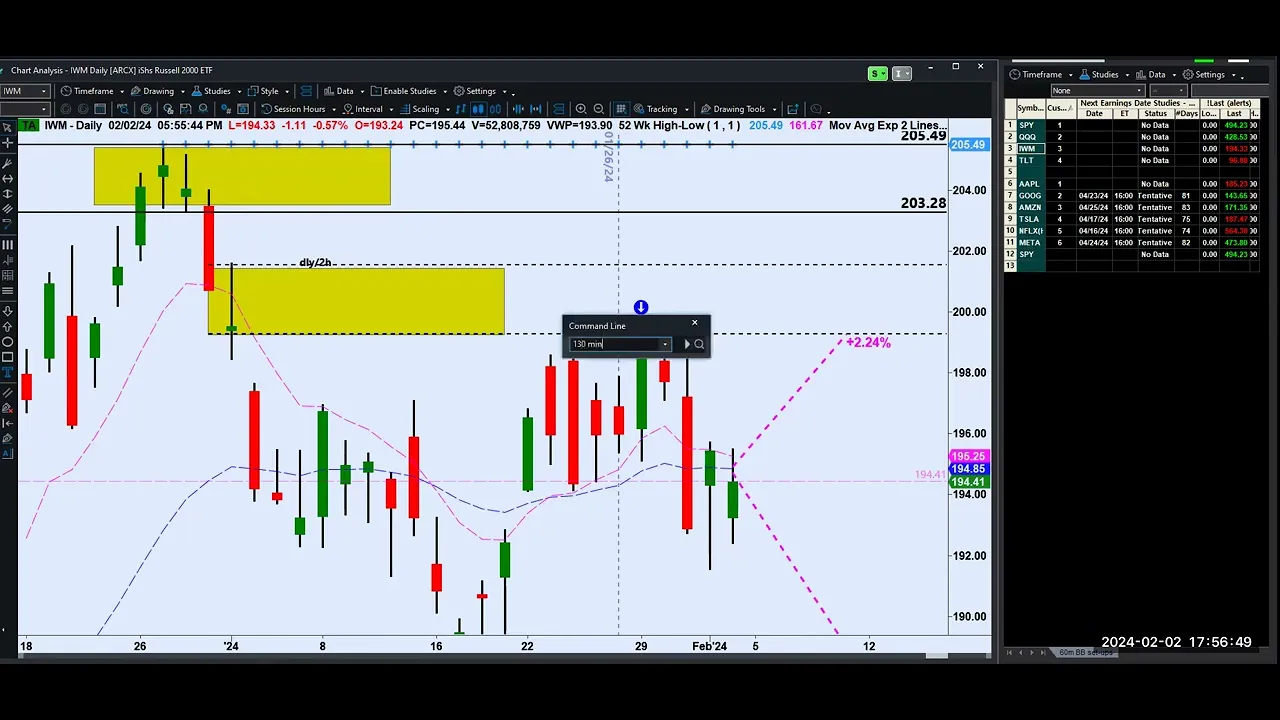Select IWM row in watchlist
This screenshot has width=1280, height=720.
click(x=1131, y=149)
